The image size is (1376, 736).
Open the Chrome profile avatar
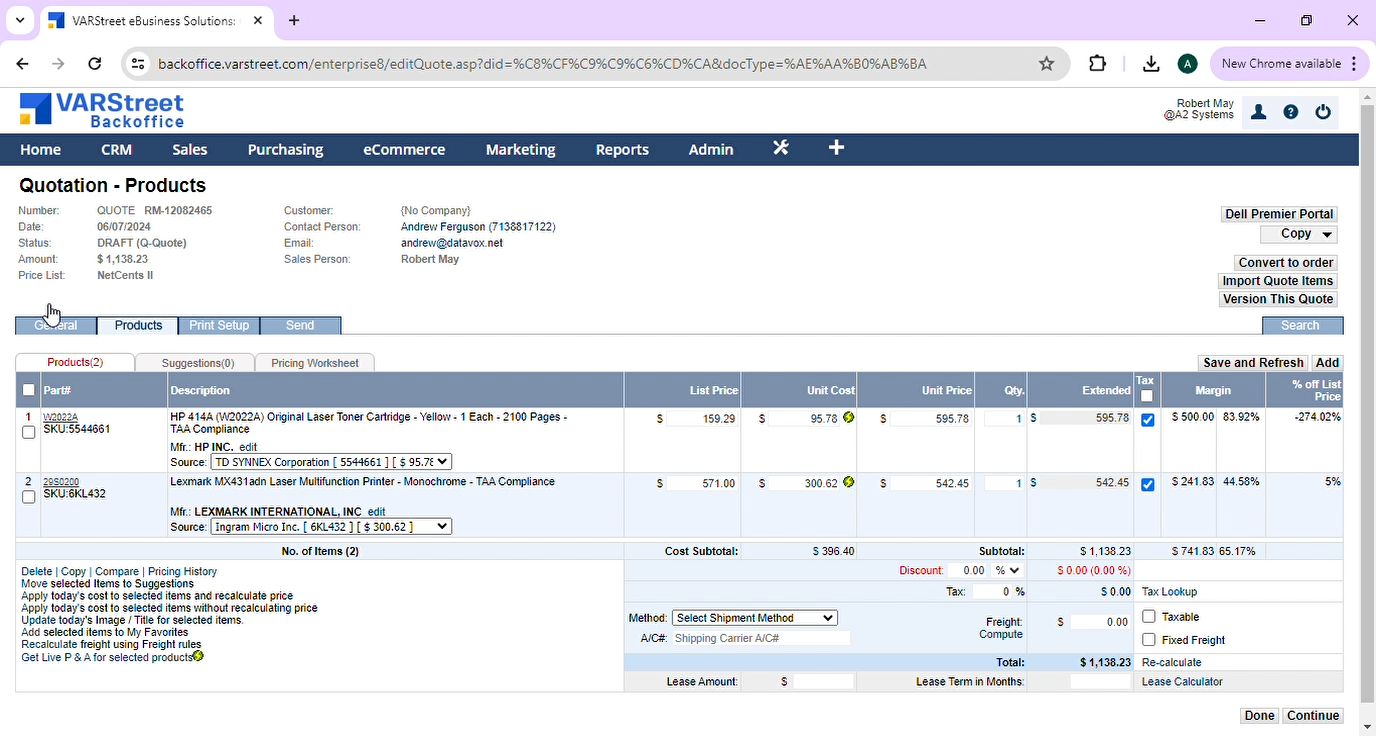tap(1187, 64)
